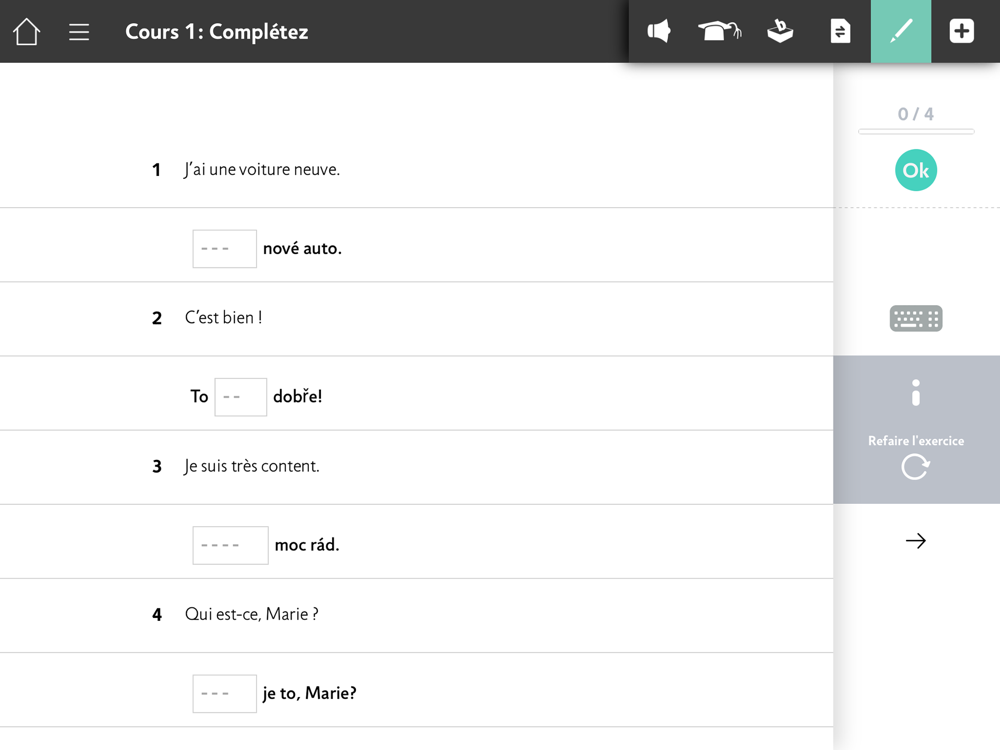Select the pencil exercise tab

[x=901, y=32]
